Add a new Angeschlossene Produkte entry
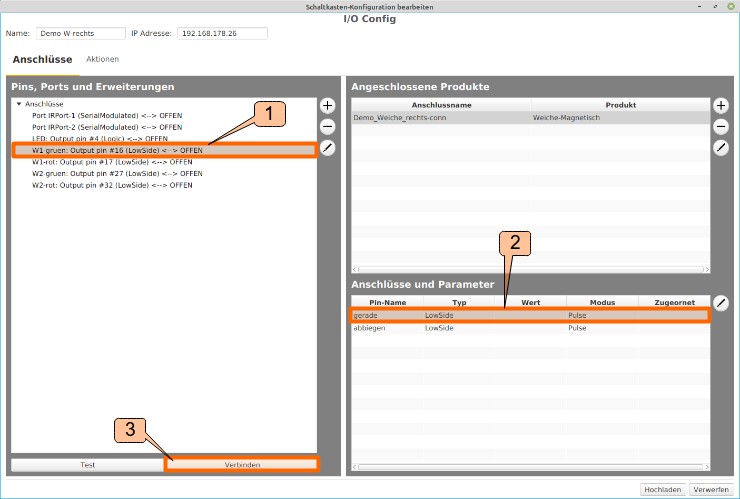740x499 pixels. [721, 105]
